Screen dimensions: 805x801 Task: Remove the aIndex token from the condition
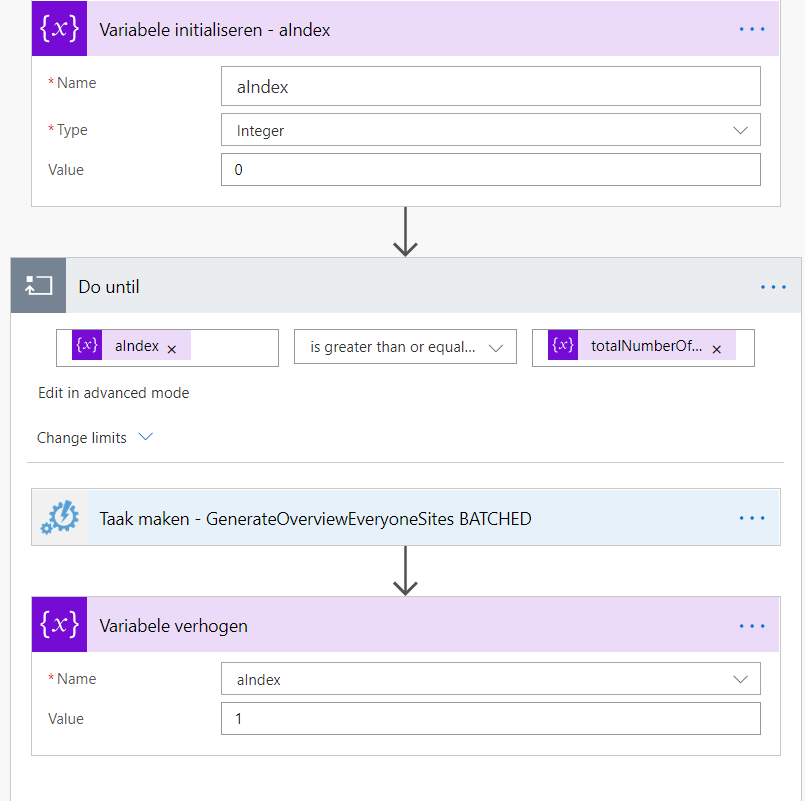tap(172, 349)
